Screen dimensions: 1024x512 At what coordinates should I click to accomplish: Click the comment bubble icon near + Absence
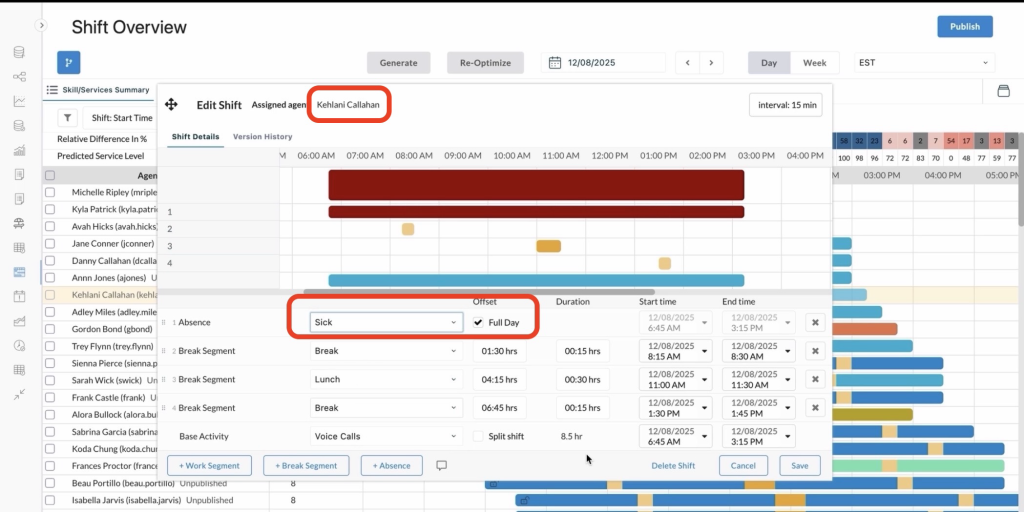(441, 465)
